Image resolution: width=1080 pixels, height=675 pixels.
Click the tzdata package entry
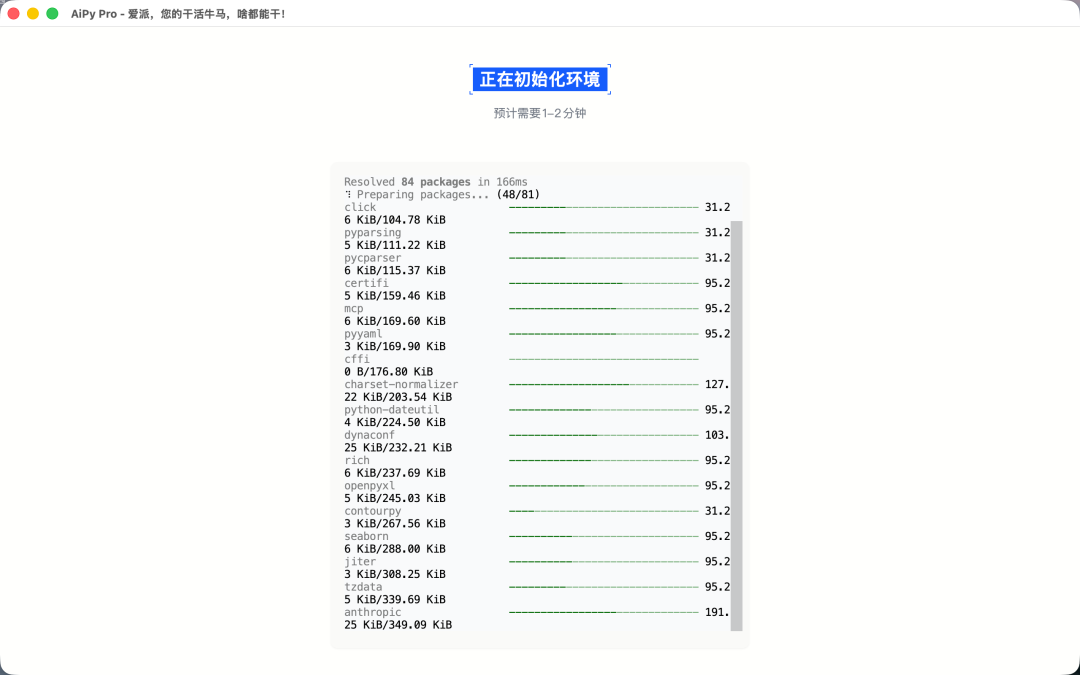[537, 593]
